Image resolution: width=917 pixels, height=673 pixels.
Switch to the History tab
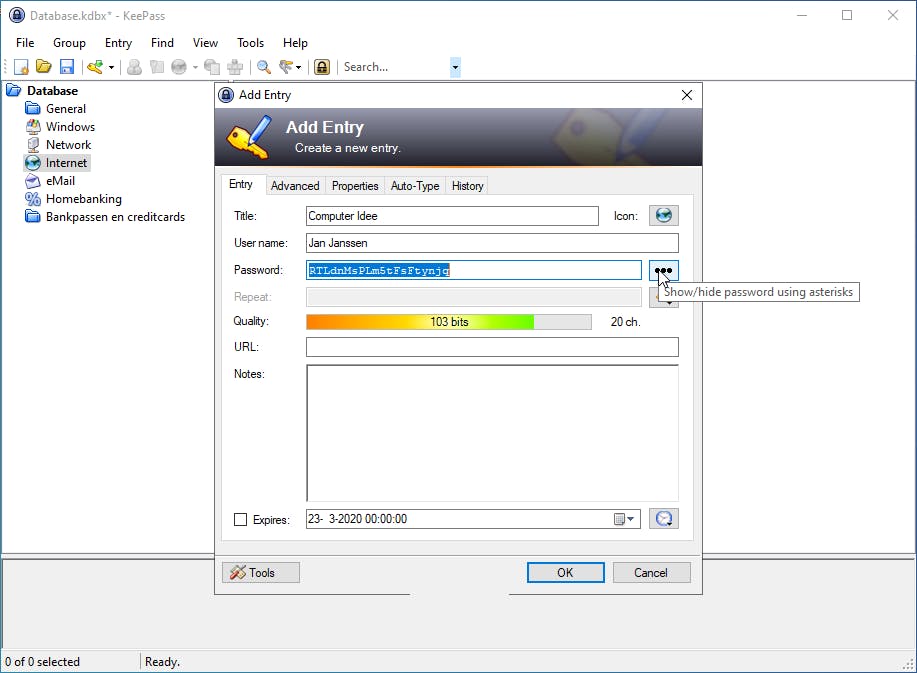467,186
